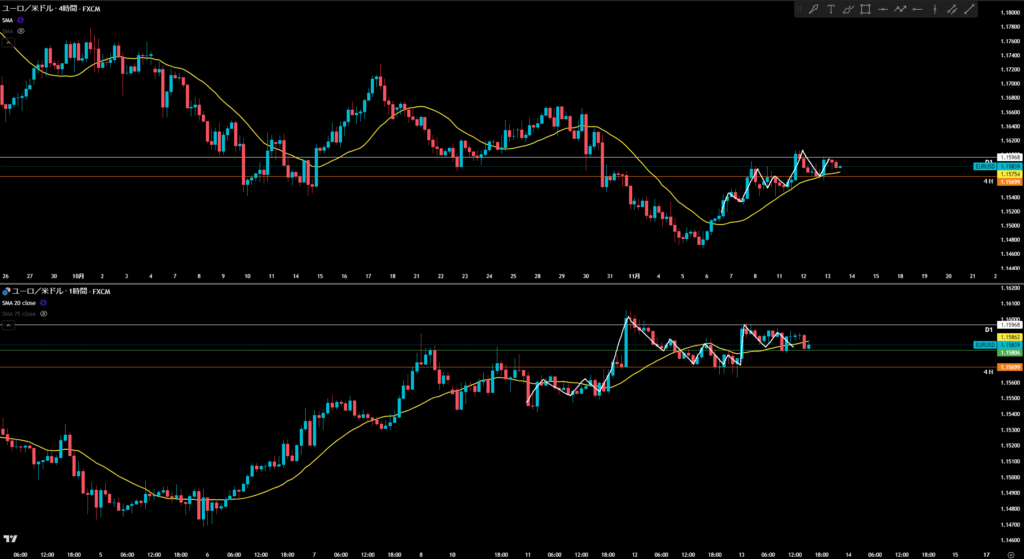1024x559 pixels.
Task: Select the rectangle shape tool
Action: click(865, 10)
